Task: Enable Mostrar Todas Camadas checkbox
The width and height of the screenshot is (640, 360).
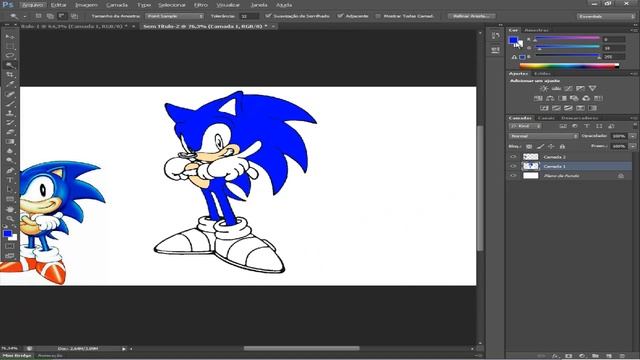Action: point(378,16)
